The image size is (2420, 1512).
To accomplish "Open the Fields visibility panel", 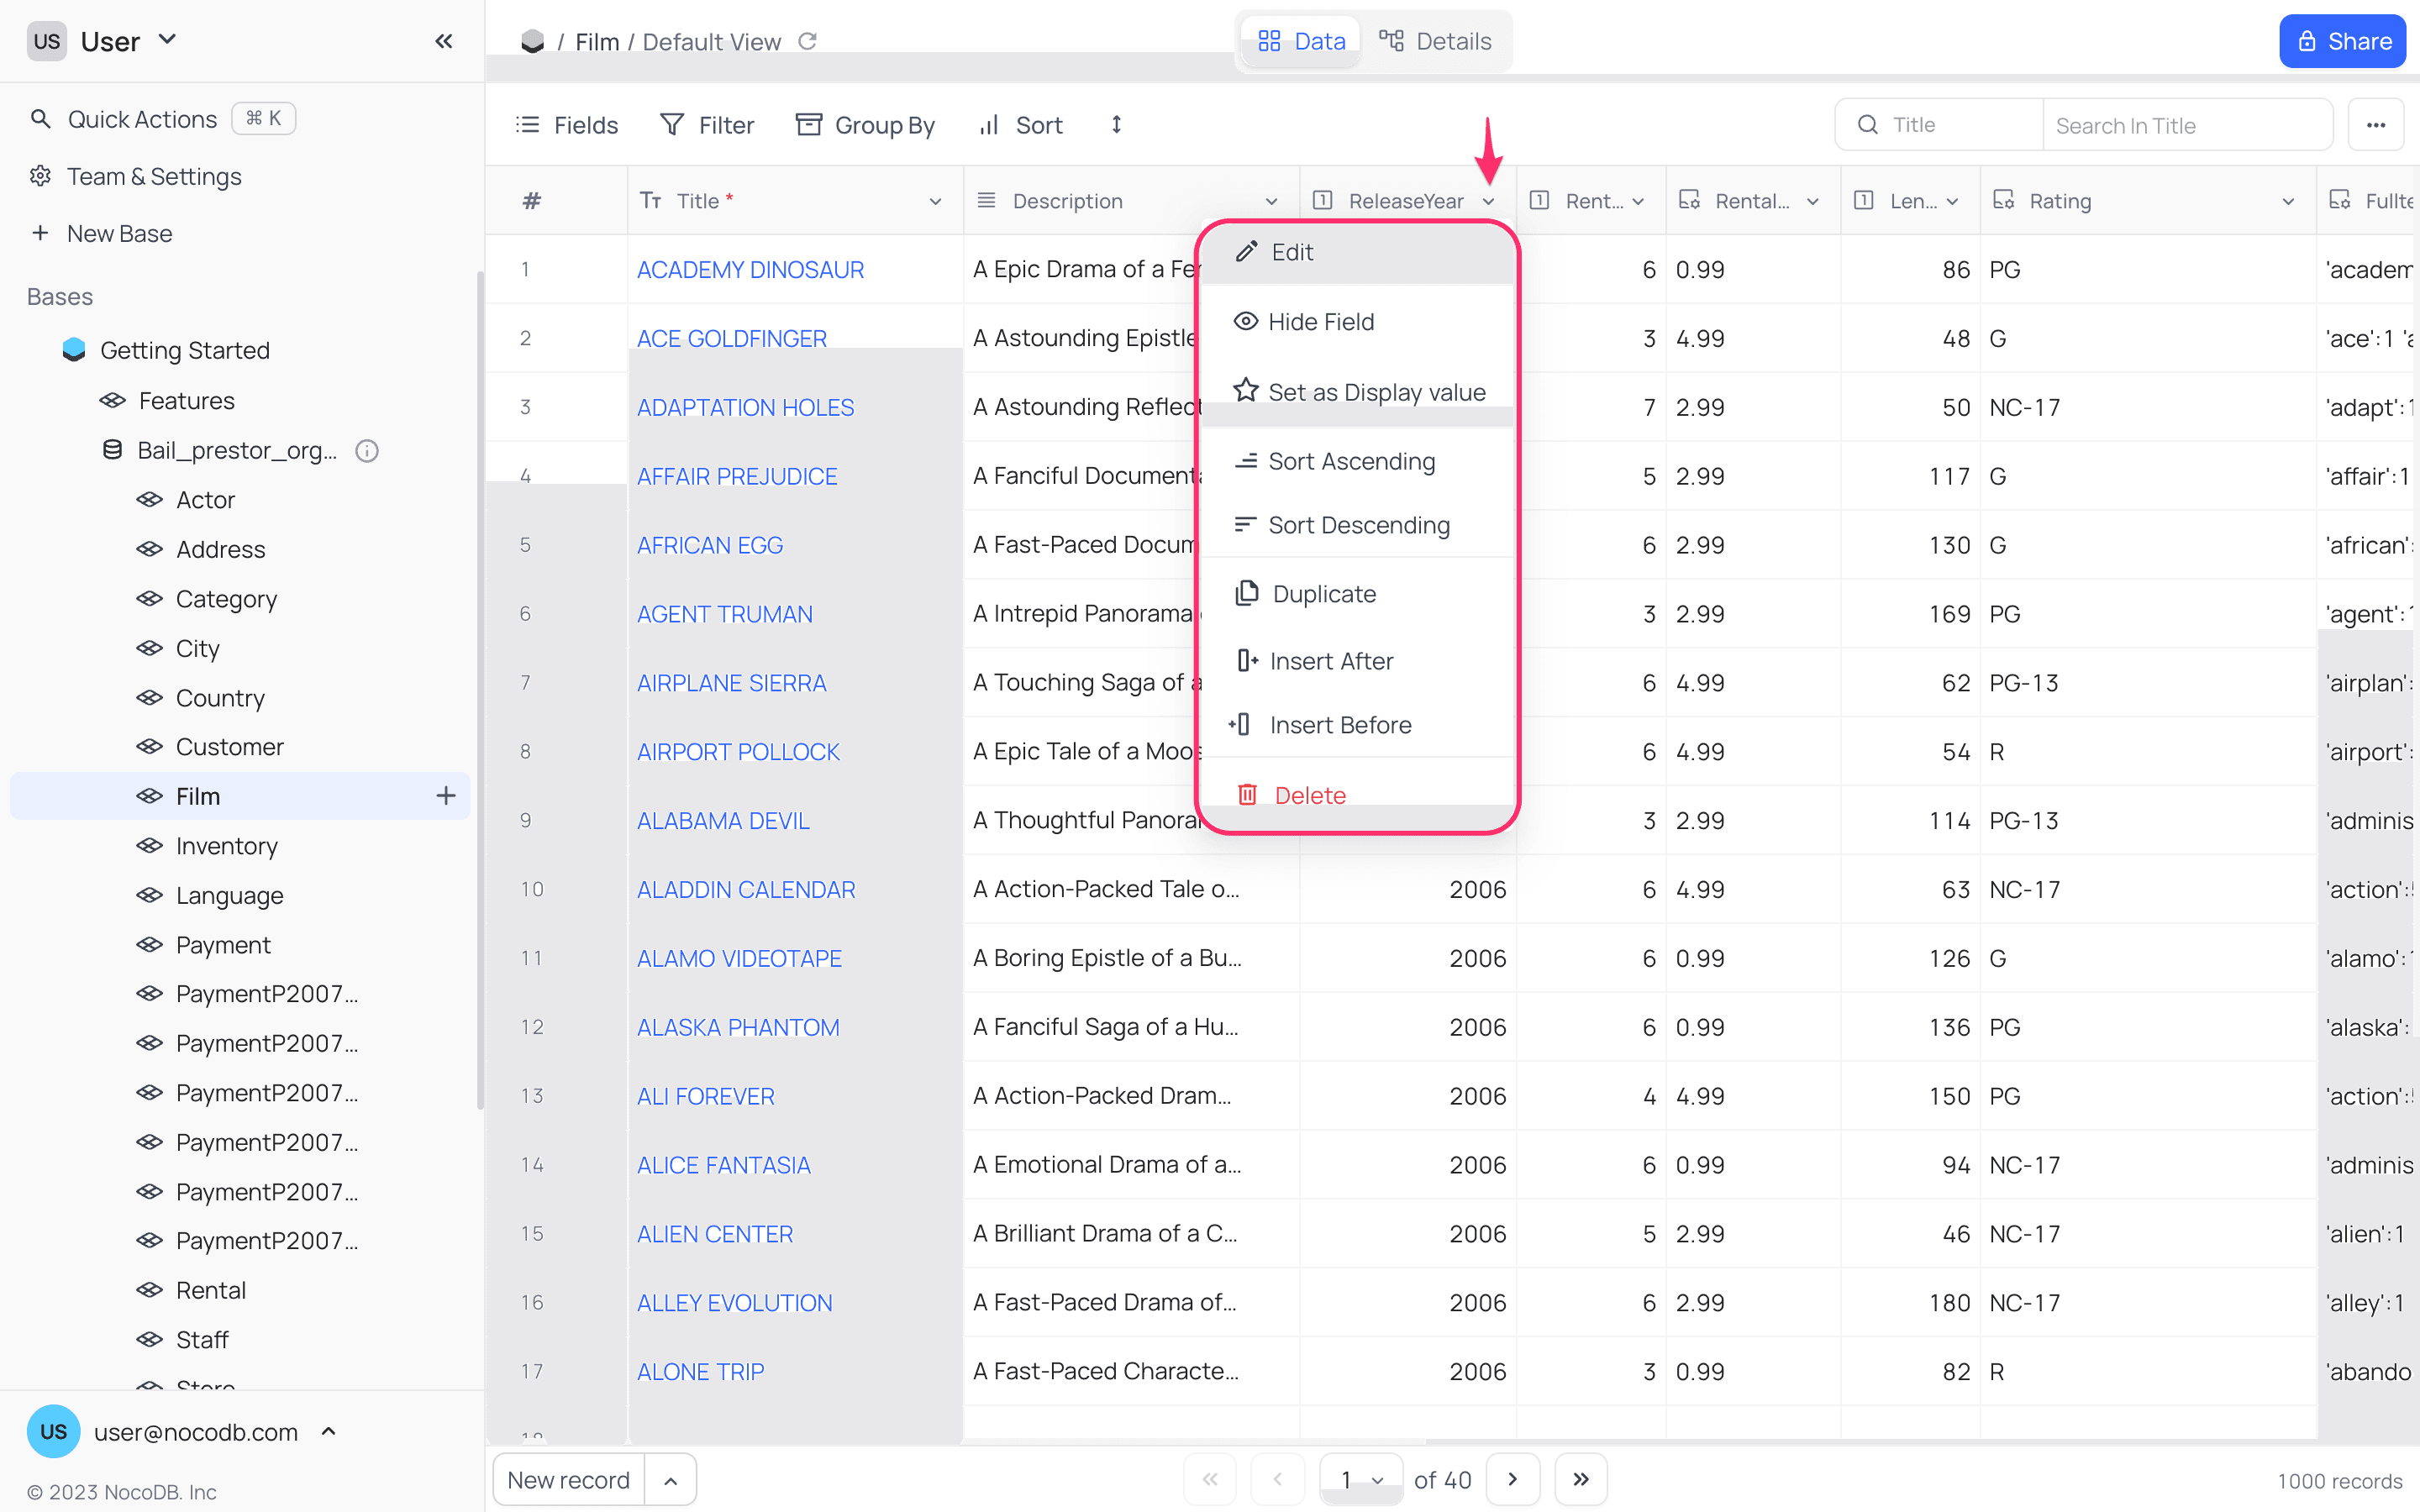I will 567,125.
